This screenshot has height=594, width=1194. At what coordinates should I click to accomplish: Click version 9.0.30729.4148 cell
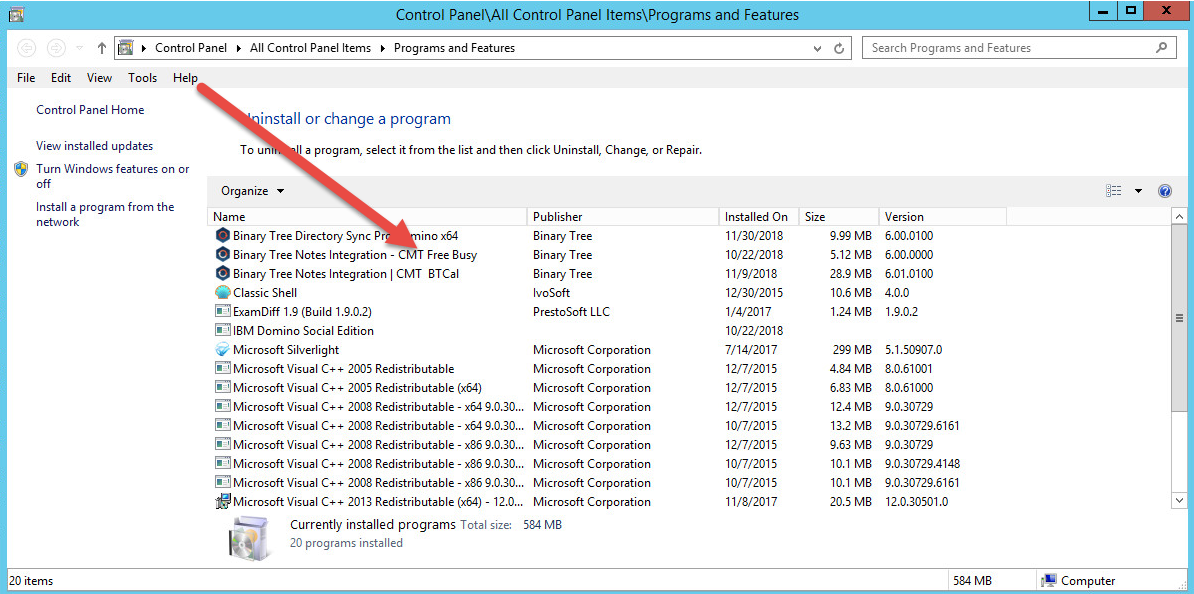tap(921, 464)
